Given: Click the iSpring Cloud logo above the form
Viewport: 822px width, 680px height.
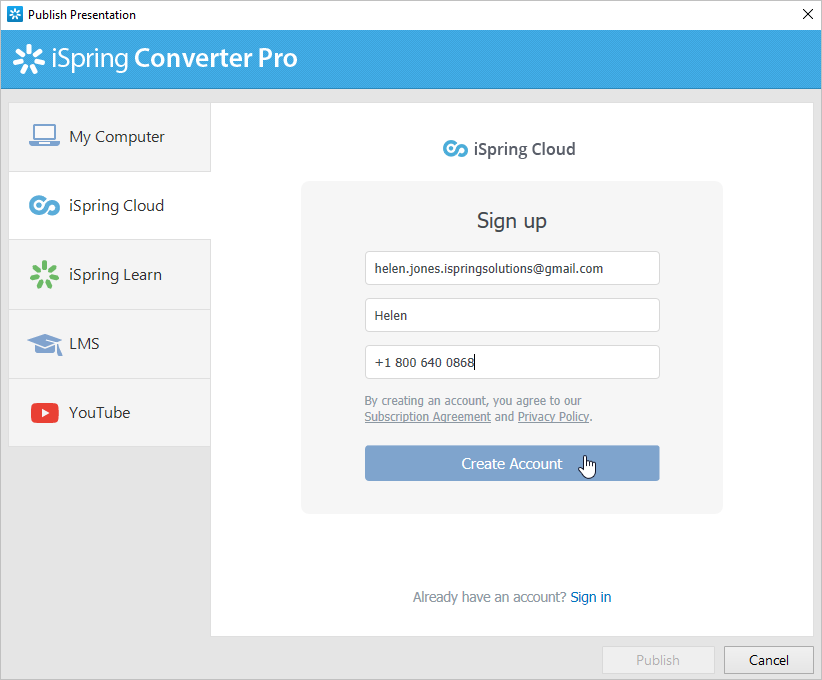Looking at the screenshot, I should tap(455, 149).
